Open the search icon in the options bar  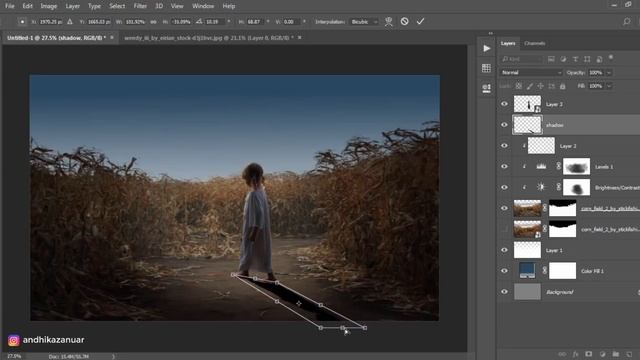pyautogui.click(x=627, y=21)
